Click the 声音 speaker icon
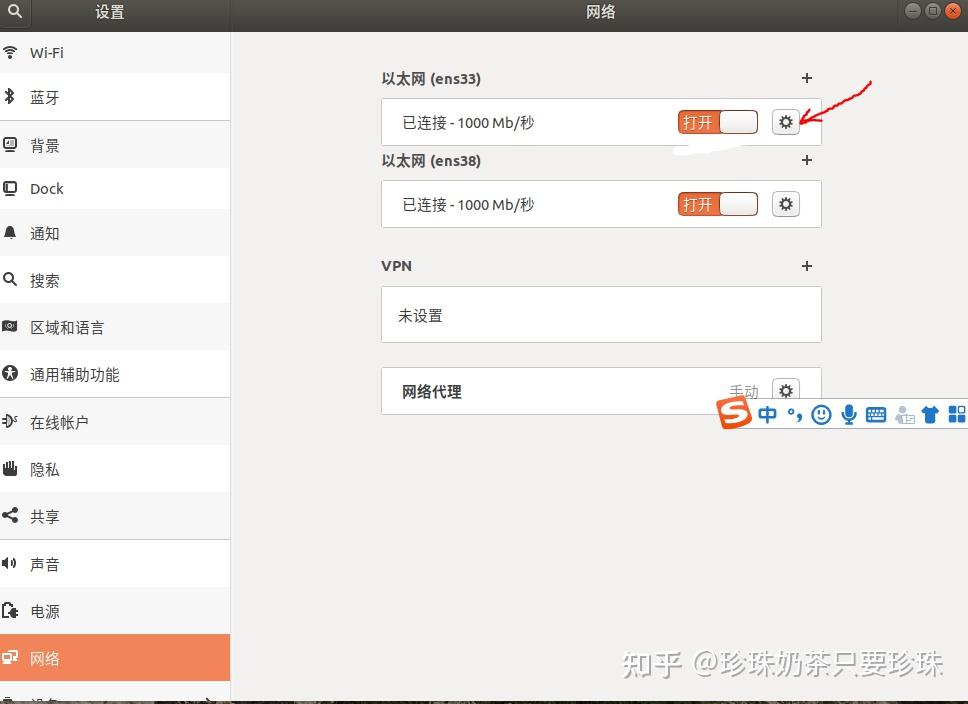 pyautogui.click(x=9, y=563)
